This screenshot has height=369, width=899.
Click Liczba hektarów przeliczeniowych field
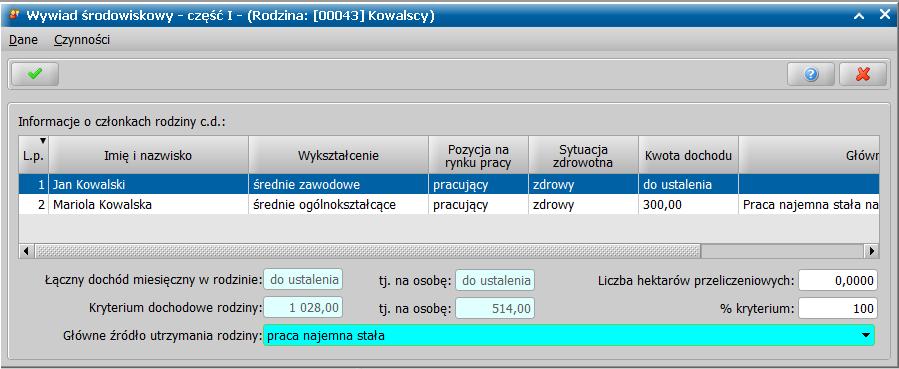pos(838,280)
